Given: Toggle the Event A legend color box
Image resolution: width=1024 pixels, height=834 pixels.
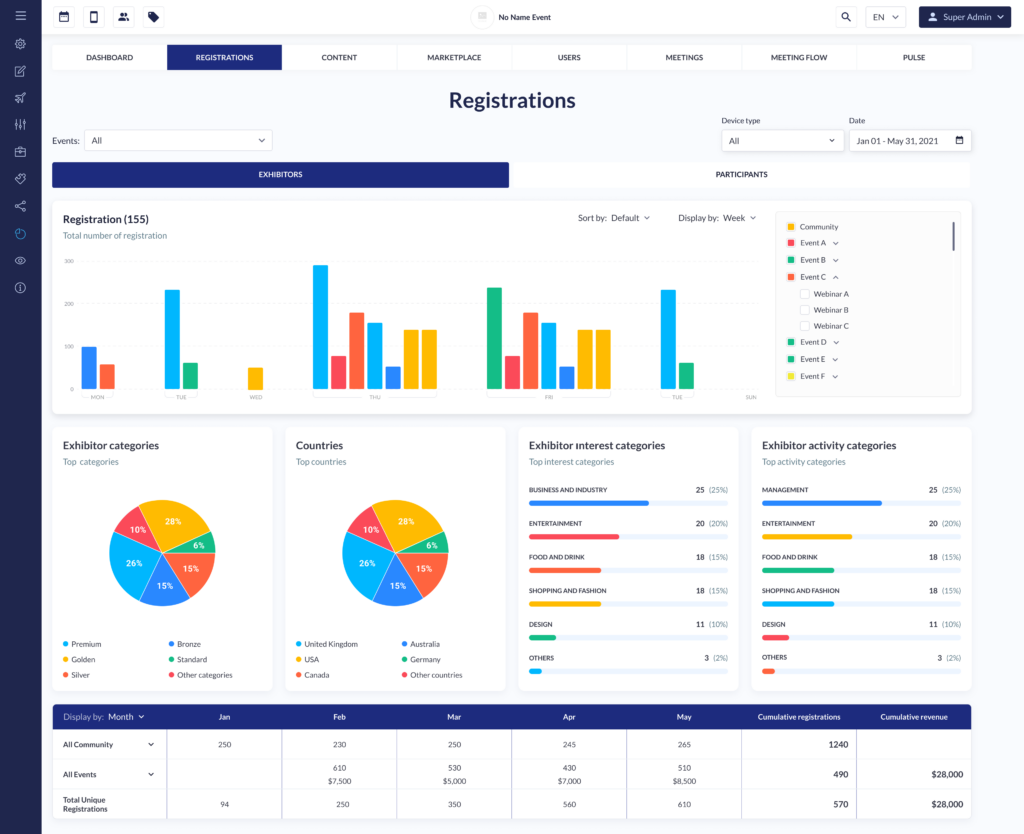Looking at the screenshot, I should [791, 243].
